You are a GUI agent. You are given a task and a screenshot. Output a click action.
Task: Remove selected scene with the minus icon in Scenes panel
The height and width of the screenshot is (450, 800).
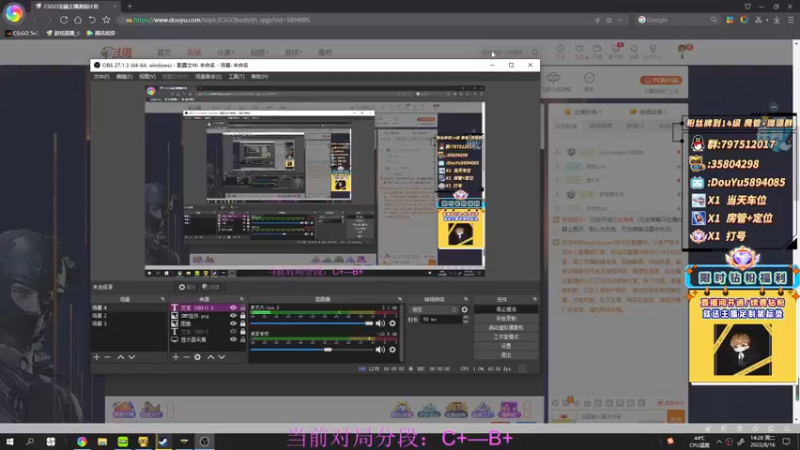click(108, 357)
